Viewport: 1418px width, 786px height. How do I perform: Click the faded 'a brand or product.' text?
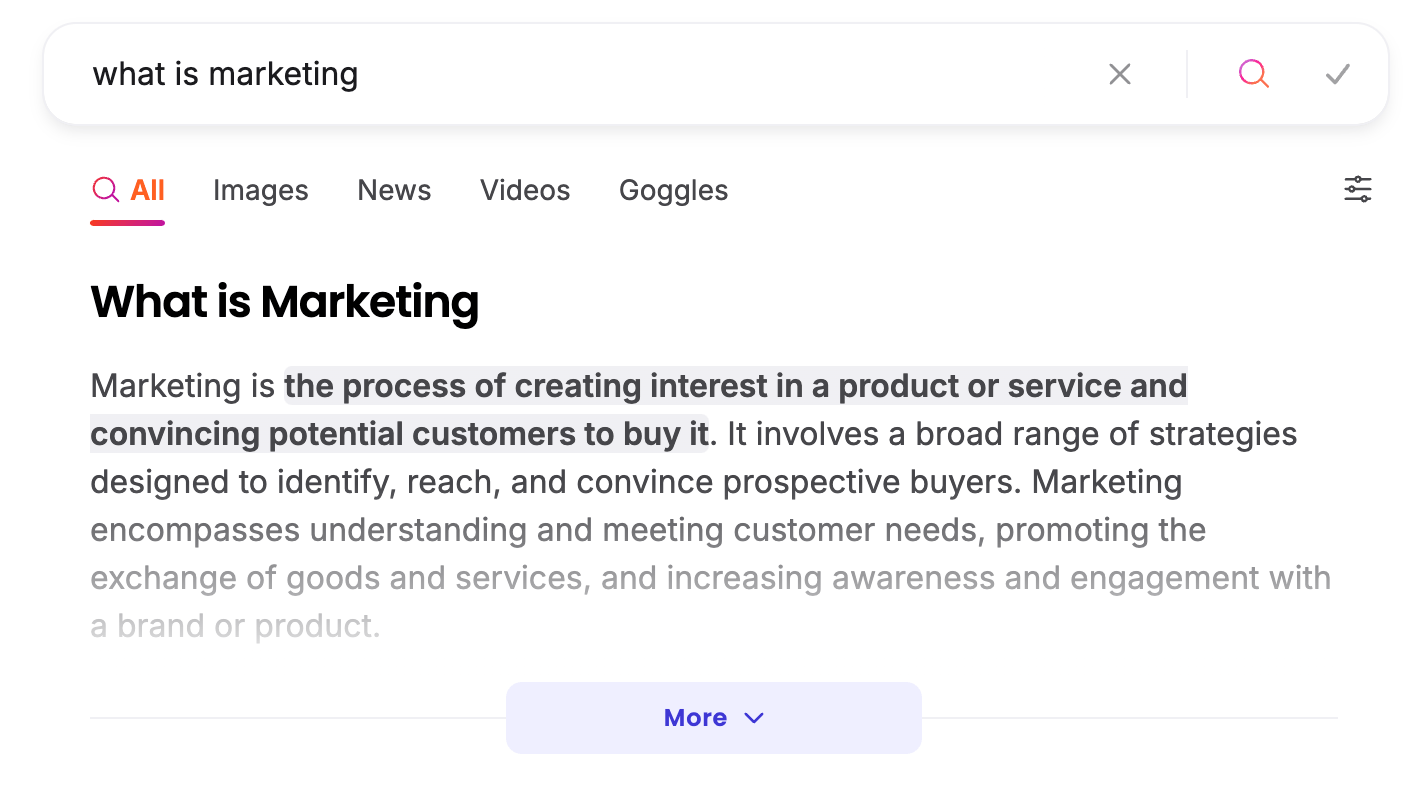(235, 626)
